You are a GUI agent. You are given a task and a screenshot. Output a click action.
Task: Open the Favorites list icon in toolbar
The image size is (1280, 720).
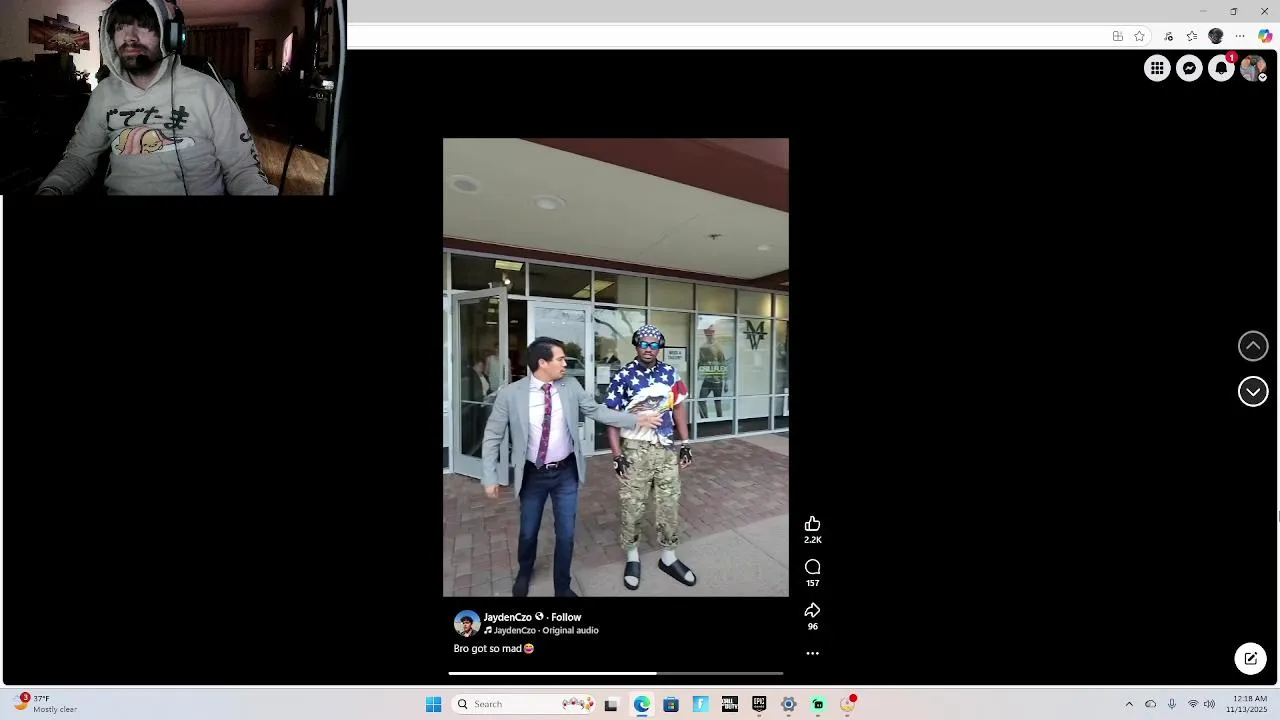(1192, 36)
